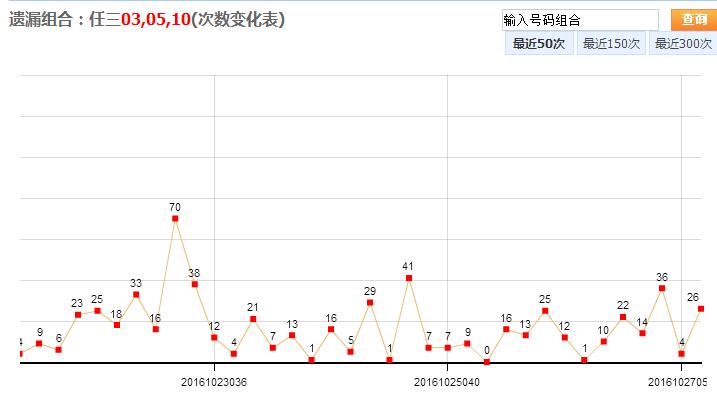
Task: Click the axis label 20161025040
Action: click(x=447, y=382)
